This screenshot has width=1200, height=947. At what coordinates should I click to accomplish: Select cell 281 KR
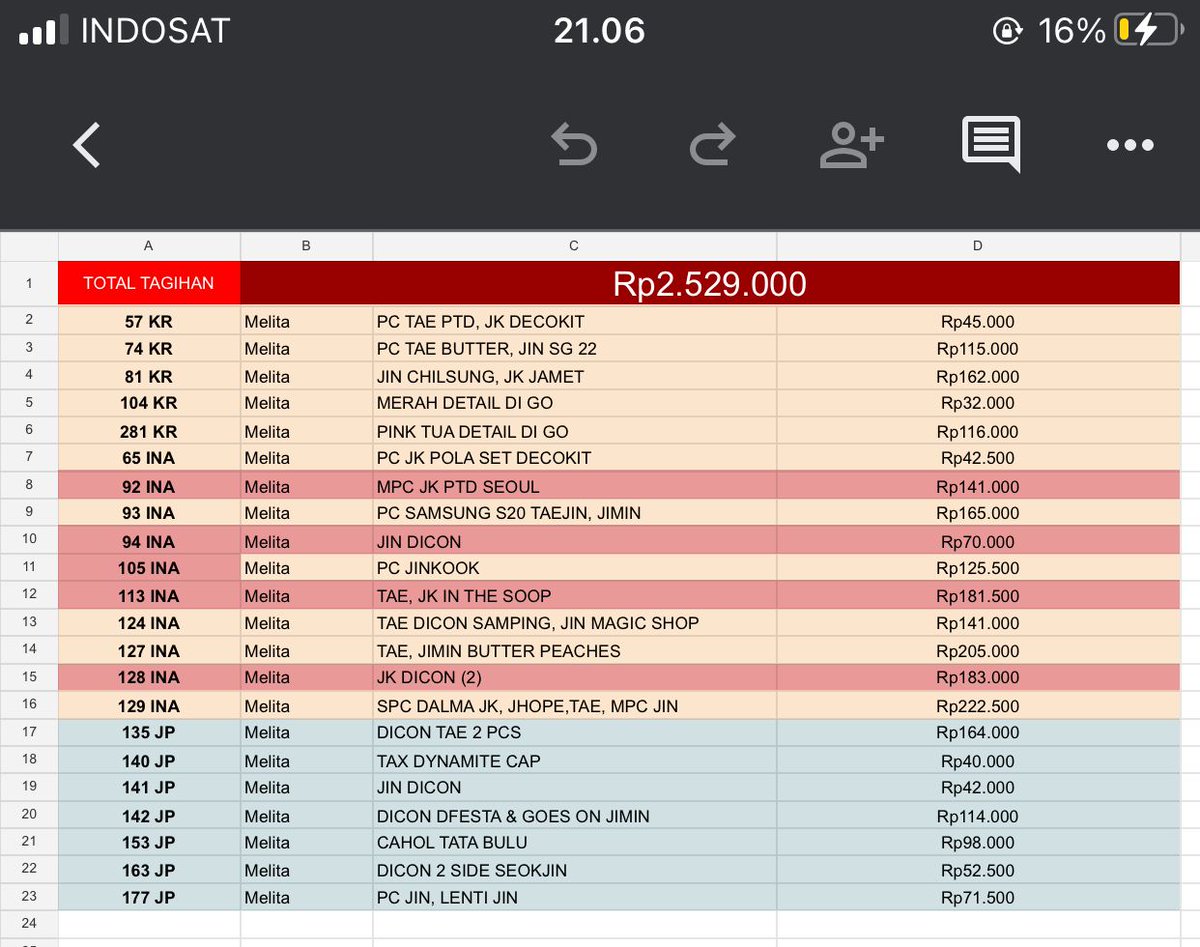pyautogui.click(x=149, y=431)
